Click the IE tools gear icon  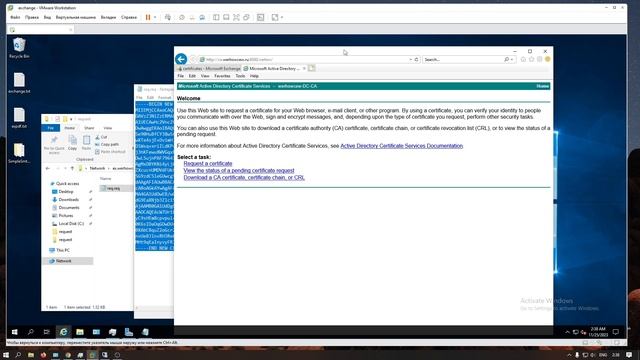coord(540,59)
